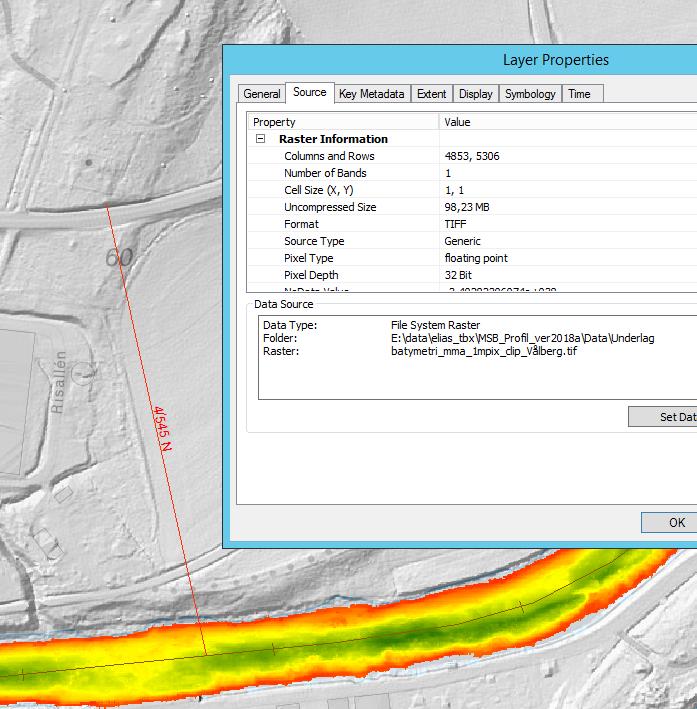Open the Key Metadata tab

[372, 94]
